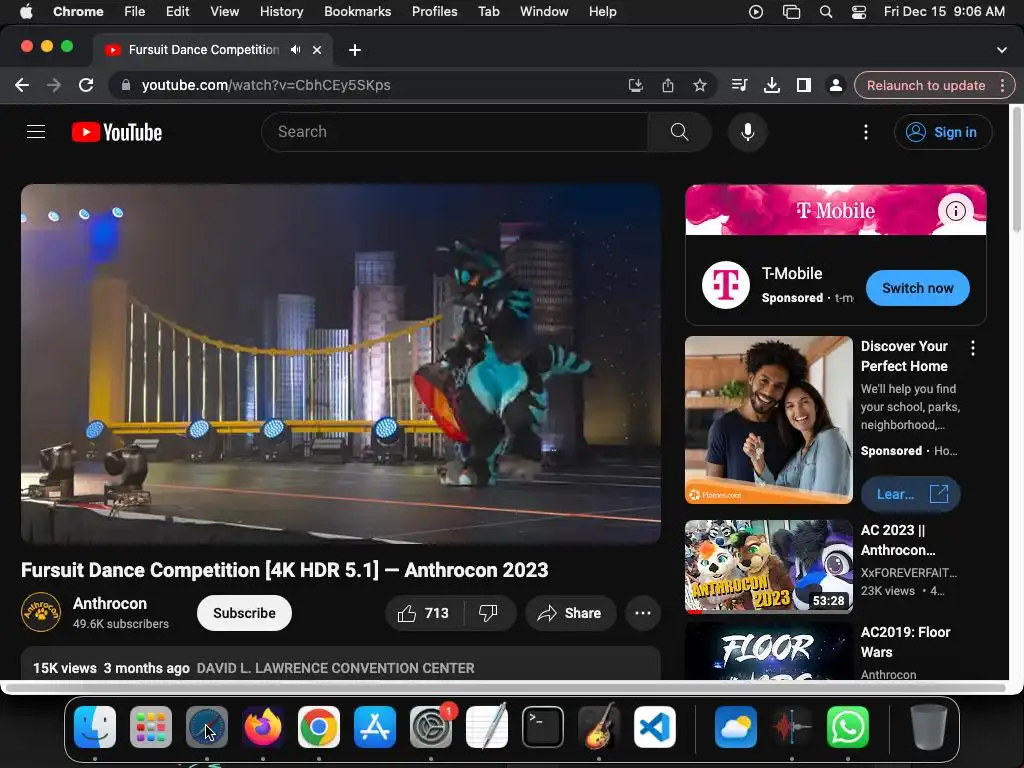Click DAVID L. LAWRENCE CONVENTION CENTER text
Image resolution: width=1024 pixels, height=768 pixels.
point(336,668)
